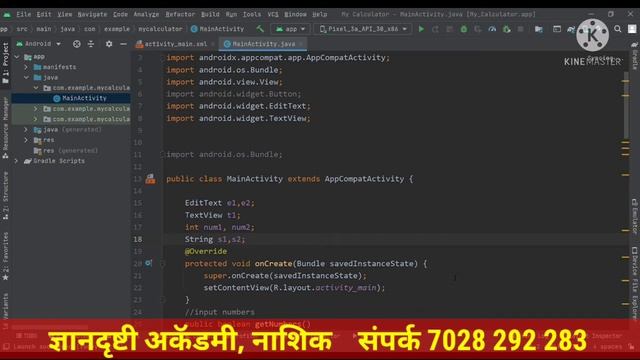Open the Analyze menu
The image size is (640, 360).
(x=146, y=14)
